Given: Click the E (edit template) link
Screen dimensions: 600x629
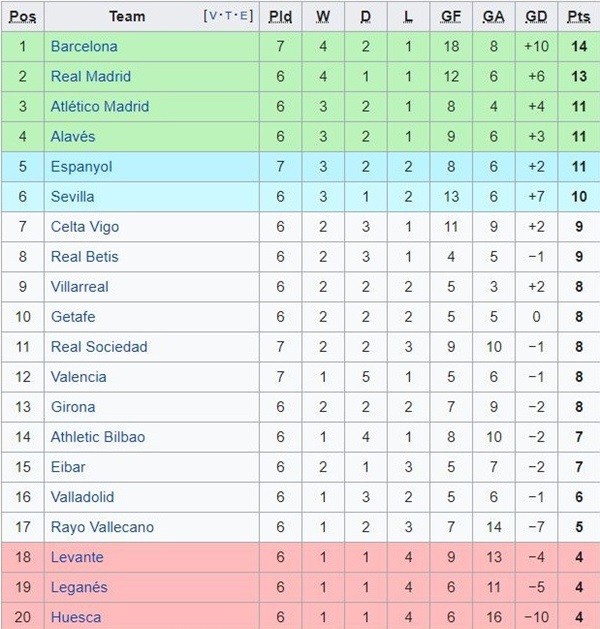Looking at the screenshot, I should 243,16.
